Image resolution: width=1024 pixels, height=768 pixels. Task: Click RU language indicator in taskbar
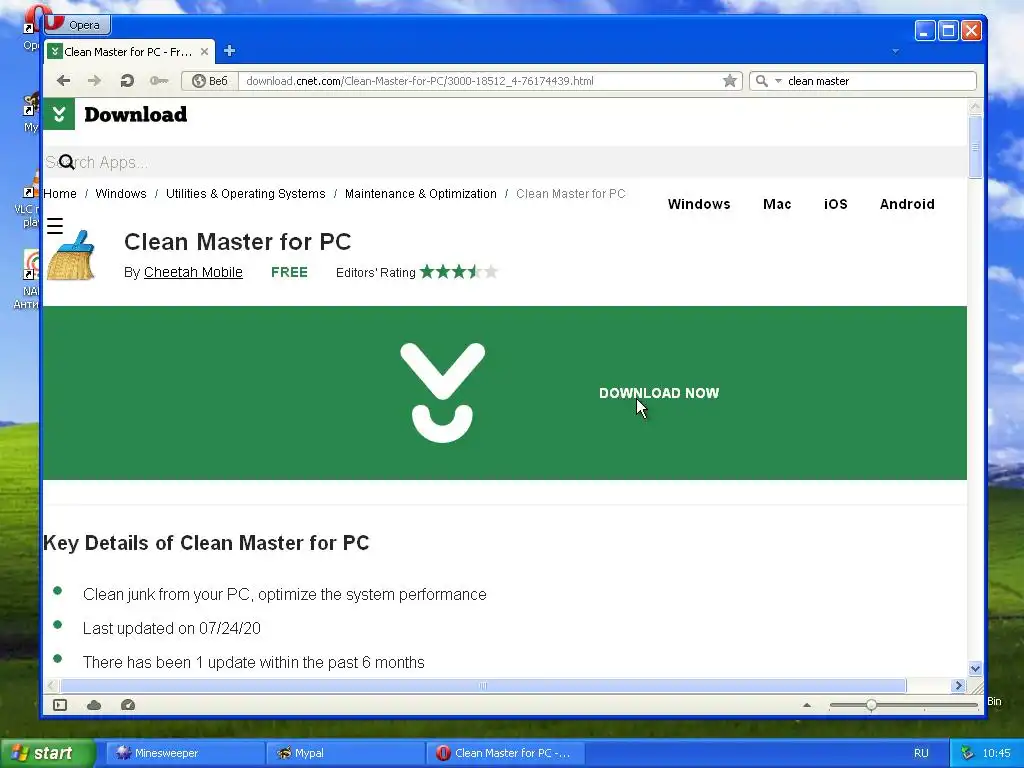pos(921,753)
